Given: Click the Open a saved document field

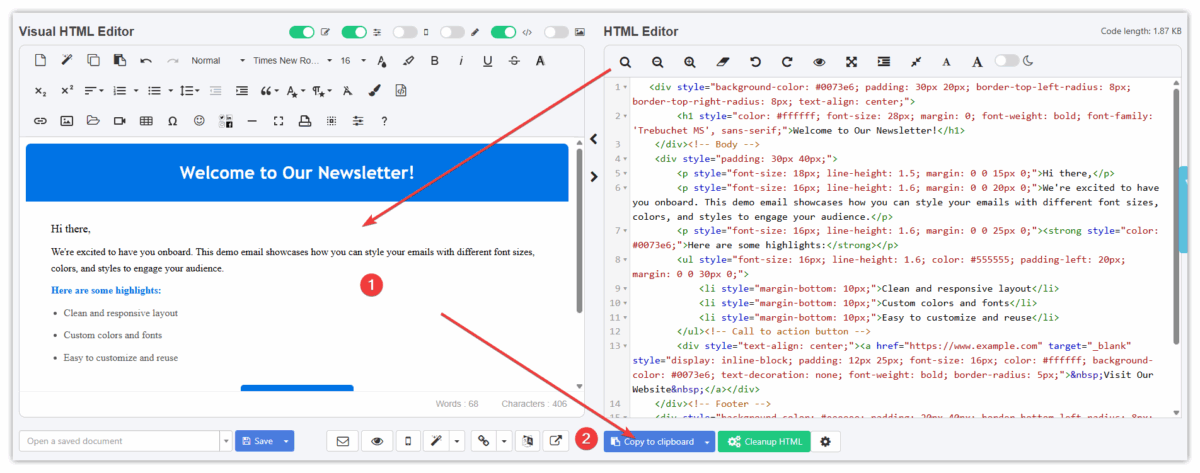Looking at the screenshot, I should point(117,441).
